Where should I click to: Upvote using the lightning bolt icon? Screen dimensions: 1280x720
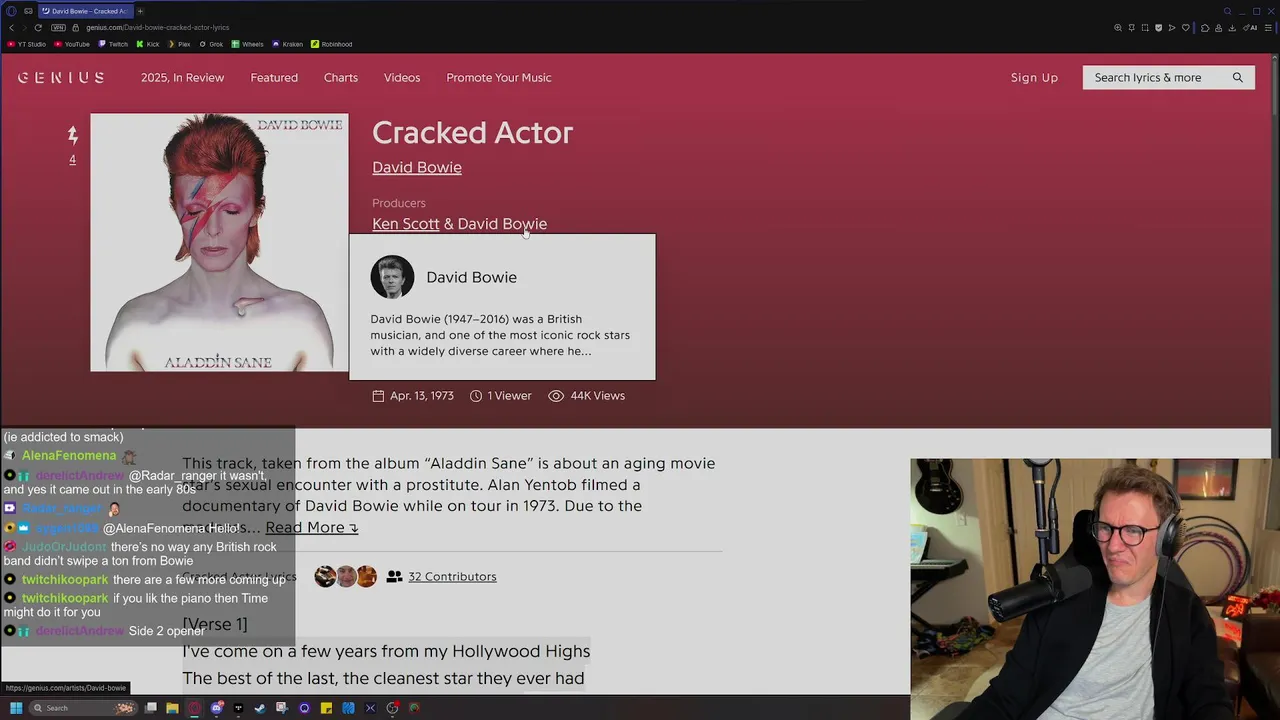coord(72,135)
